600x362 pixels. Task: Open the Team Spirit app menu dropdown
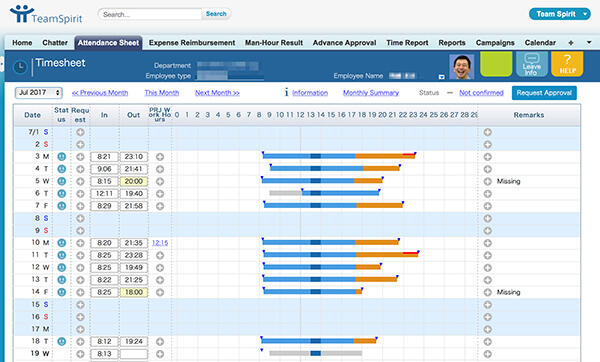point(559,14)
